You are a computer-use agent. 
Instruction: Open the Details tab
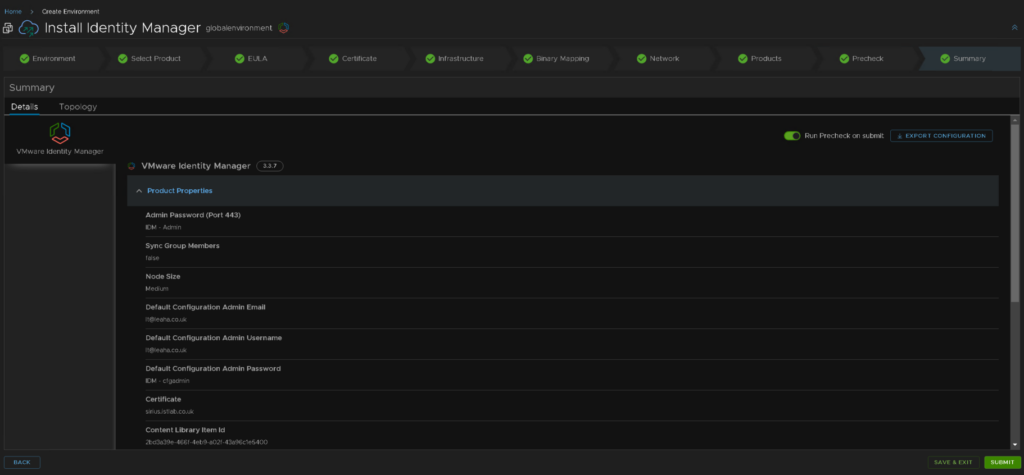pyautogui.click(x=24, y=106)
